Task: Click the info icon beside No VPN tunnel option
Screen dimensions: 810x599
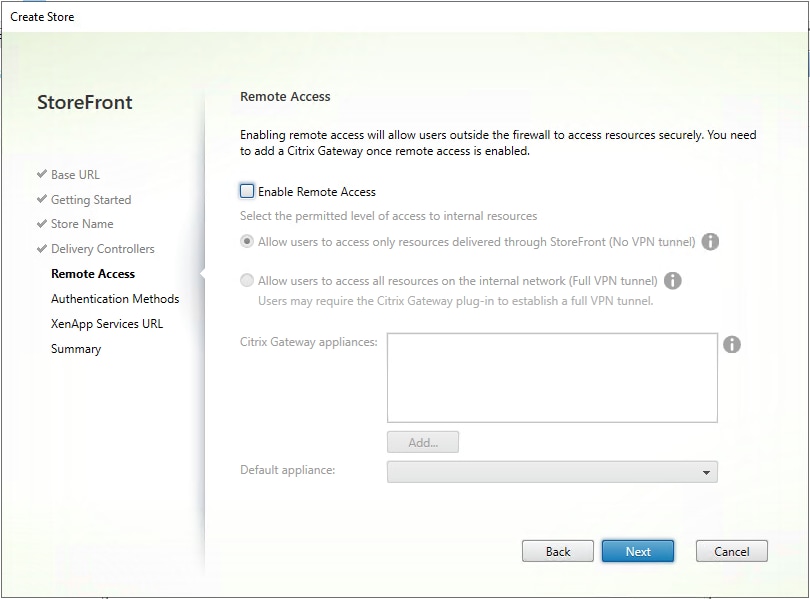Action: click(711, 241)
